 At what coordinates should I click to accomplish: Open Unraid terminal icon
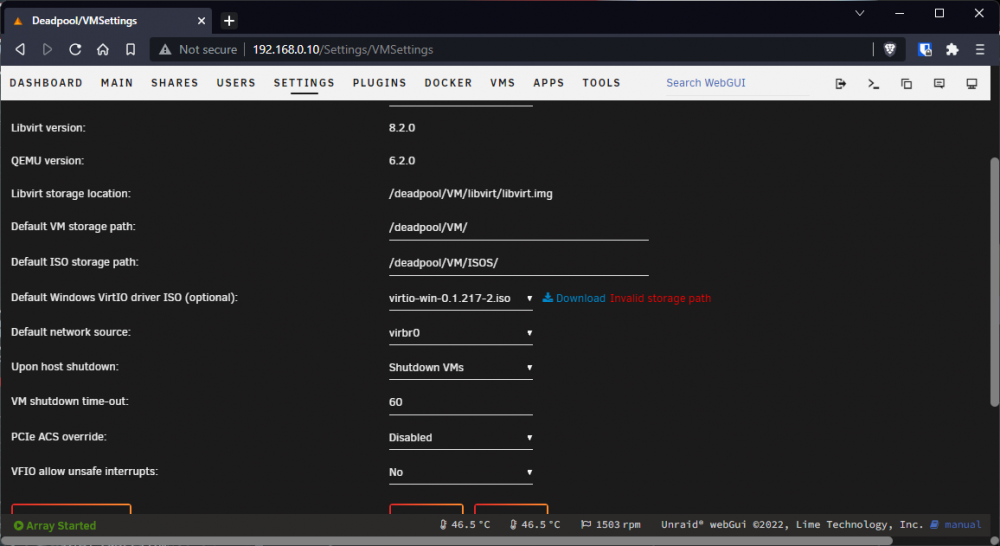[x=874, y=84]
